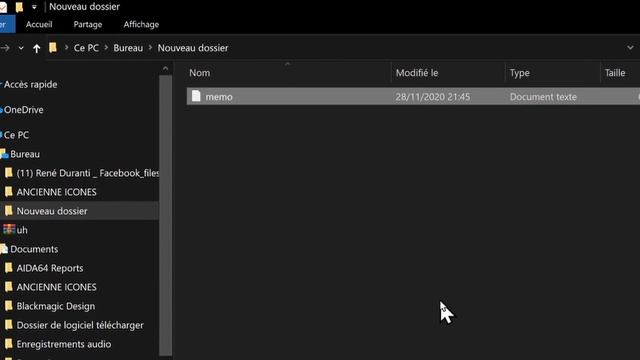Click Documents library icon in tree
Screen dimensions: 640x360
tap(4, 249)
